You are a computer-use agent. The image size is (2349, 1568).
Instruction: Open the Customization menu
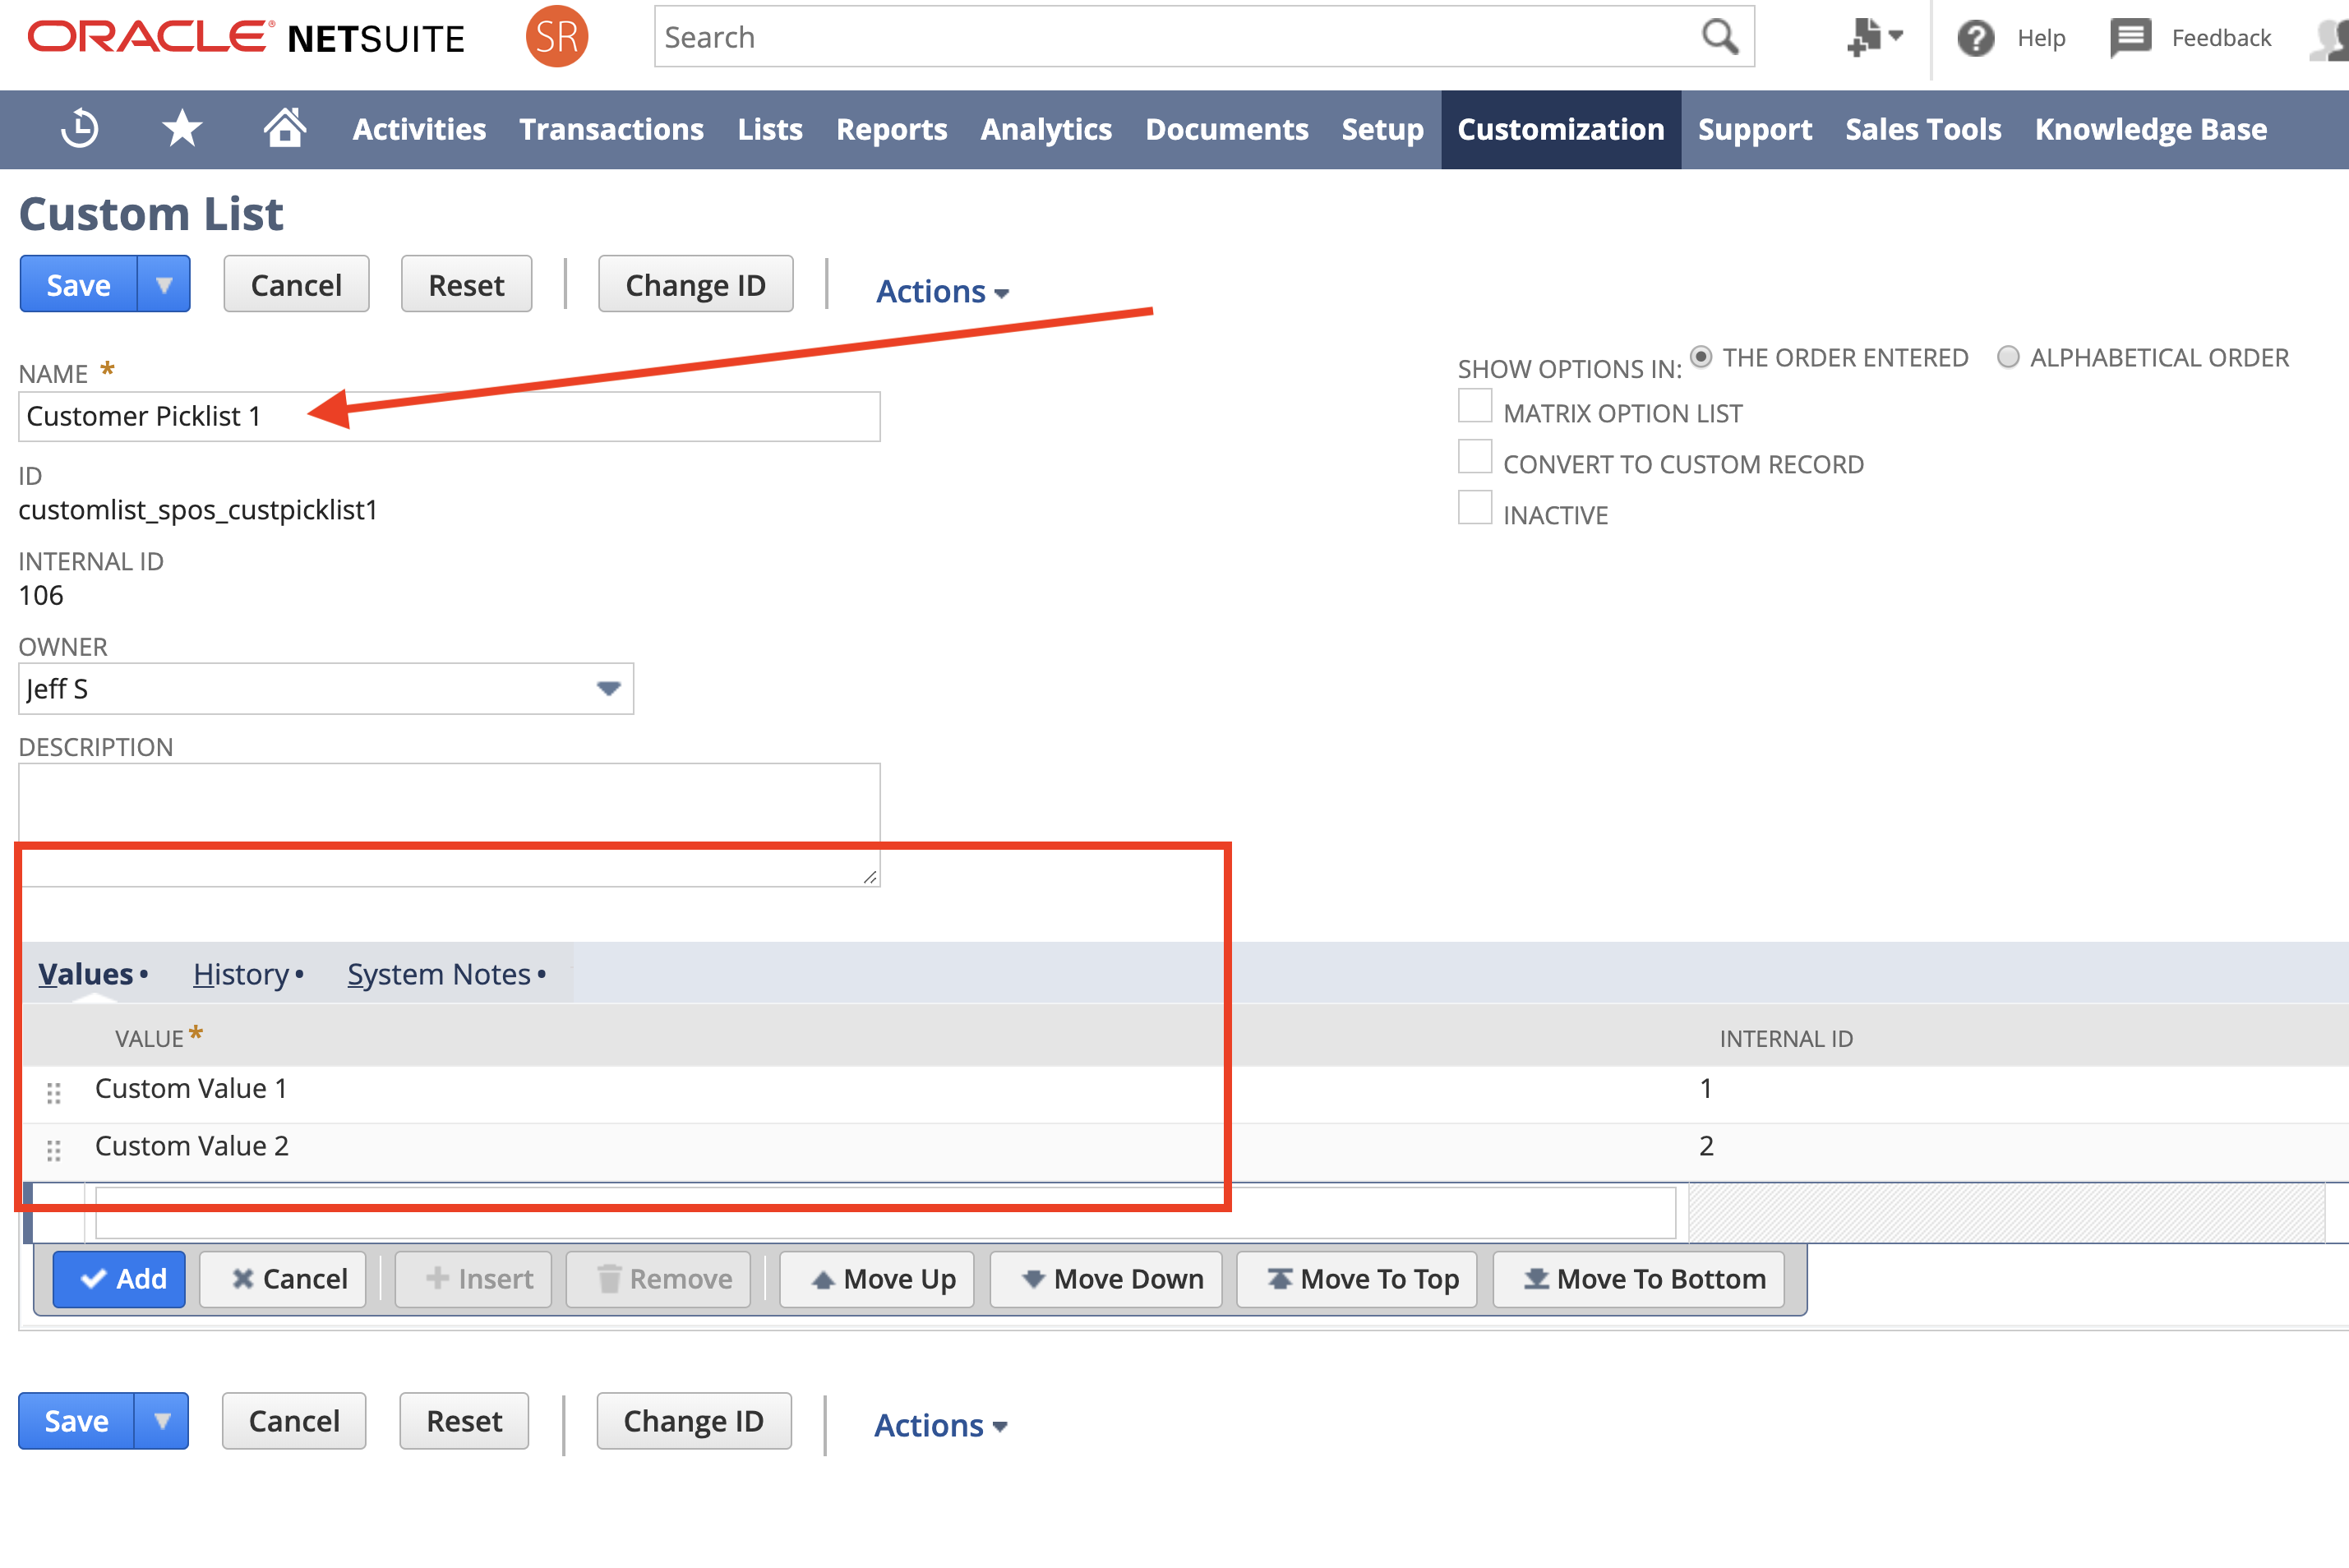(x=1560, y=129)
